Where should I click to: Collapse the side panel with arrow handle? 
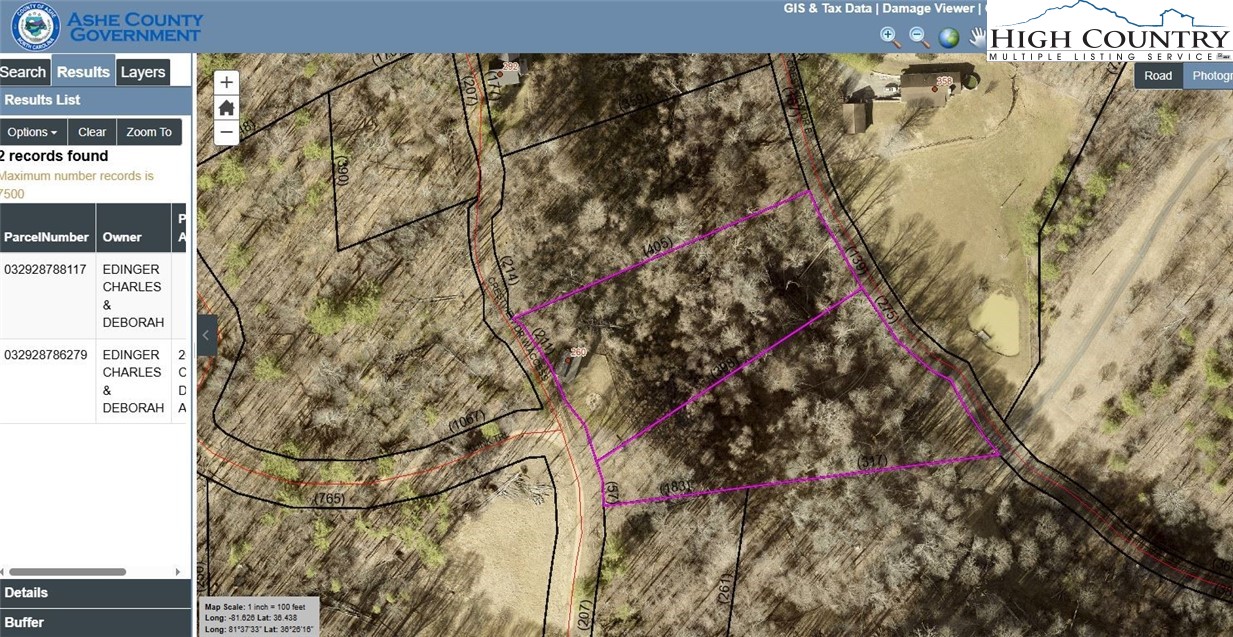205,336
